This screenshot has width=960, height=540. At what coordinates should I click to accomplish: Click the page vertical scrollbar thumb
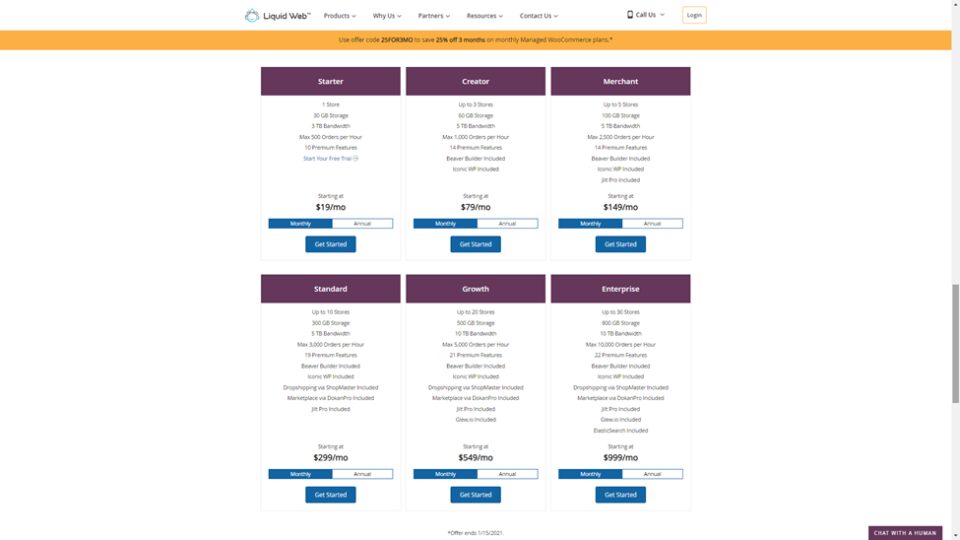955,343
